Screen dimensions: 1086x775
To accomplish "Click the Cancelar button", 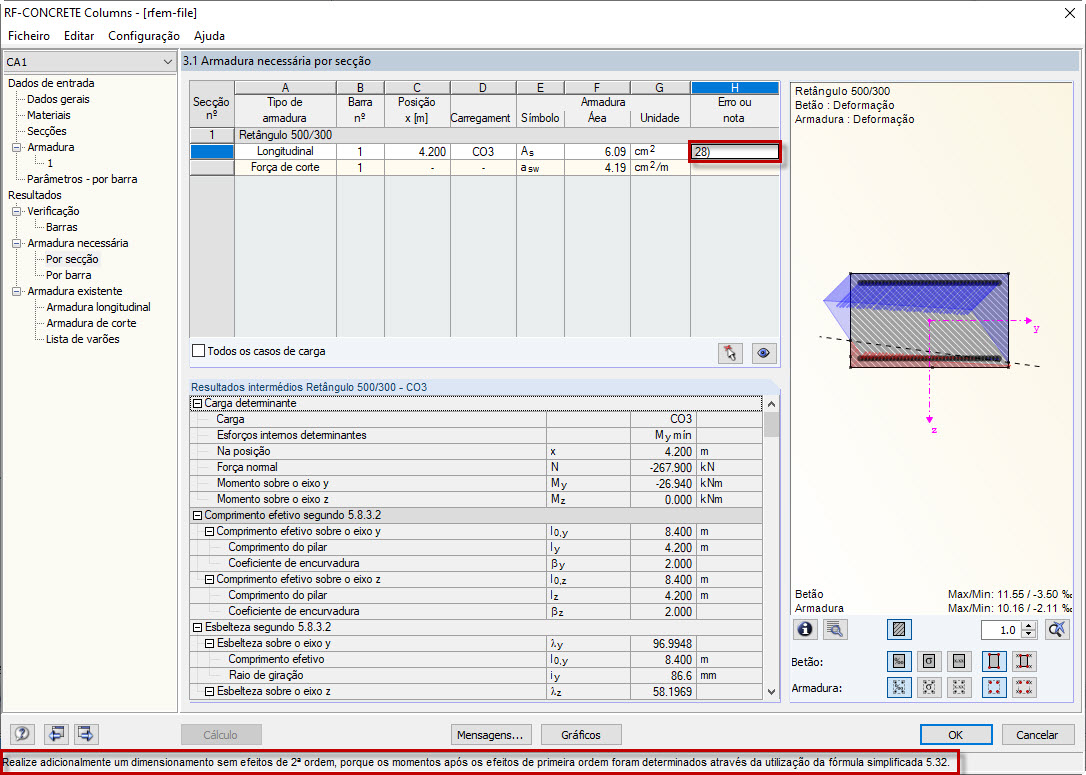I will pyautogui.click(x=1037, y=735).
